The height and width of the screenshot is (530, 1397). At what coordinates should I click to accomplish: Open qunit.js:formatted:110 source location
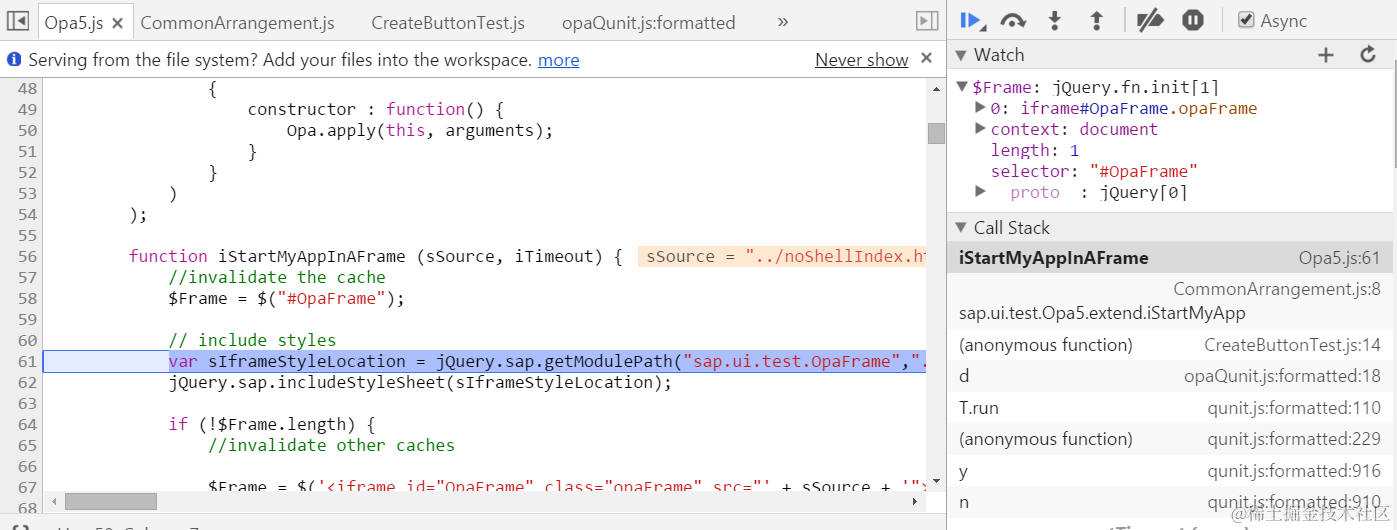click(x=1293, y=408)
